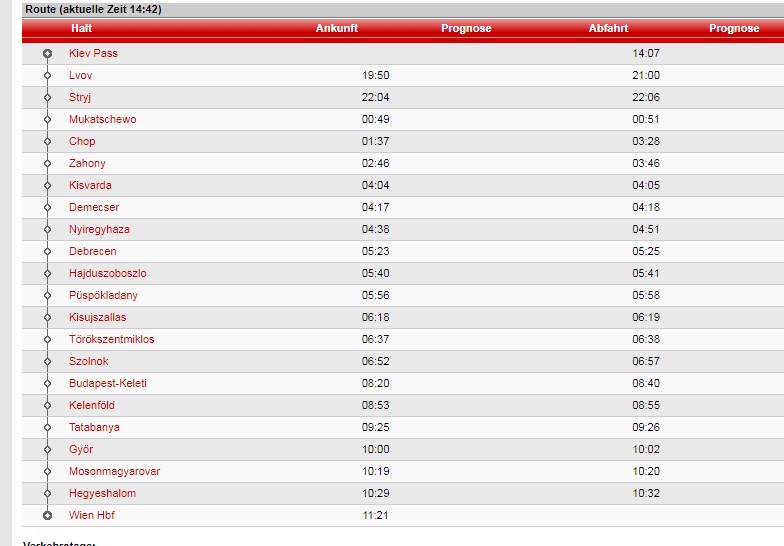Image resolution: width=784 pixels, height=546 pixels.
Task: Open the Wien Hbf station link
Action: tap(92, 515)
